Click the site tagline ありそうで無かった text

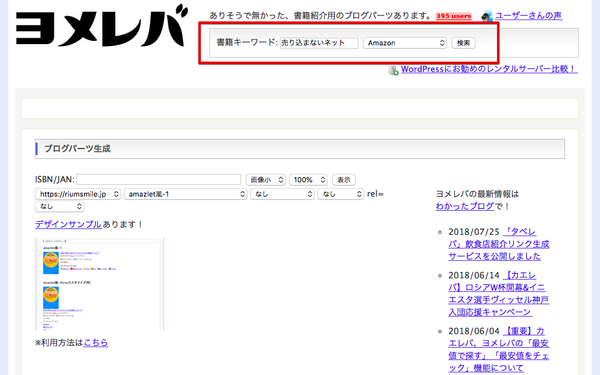[321, 16]
